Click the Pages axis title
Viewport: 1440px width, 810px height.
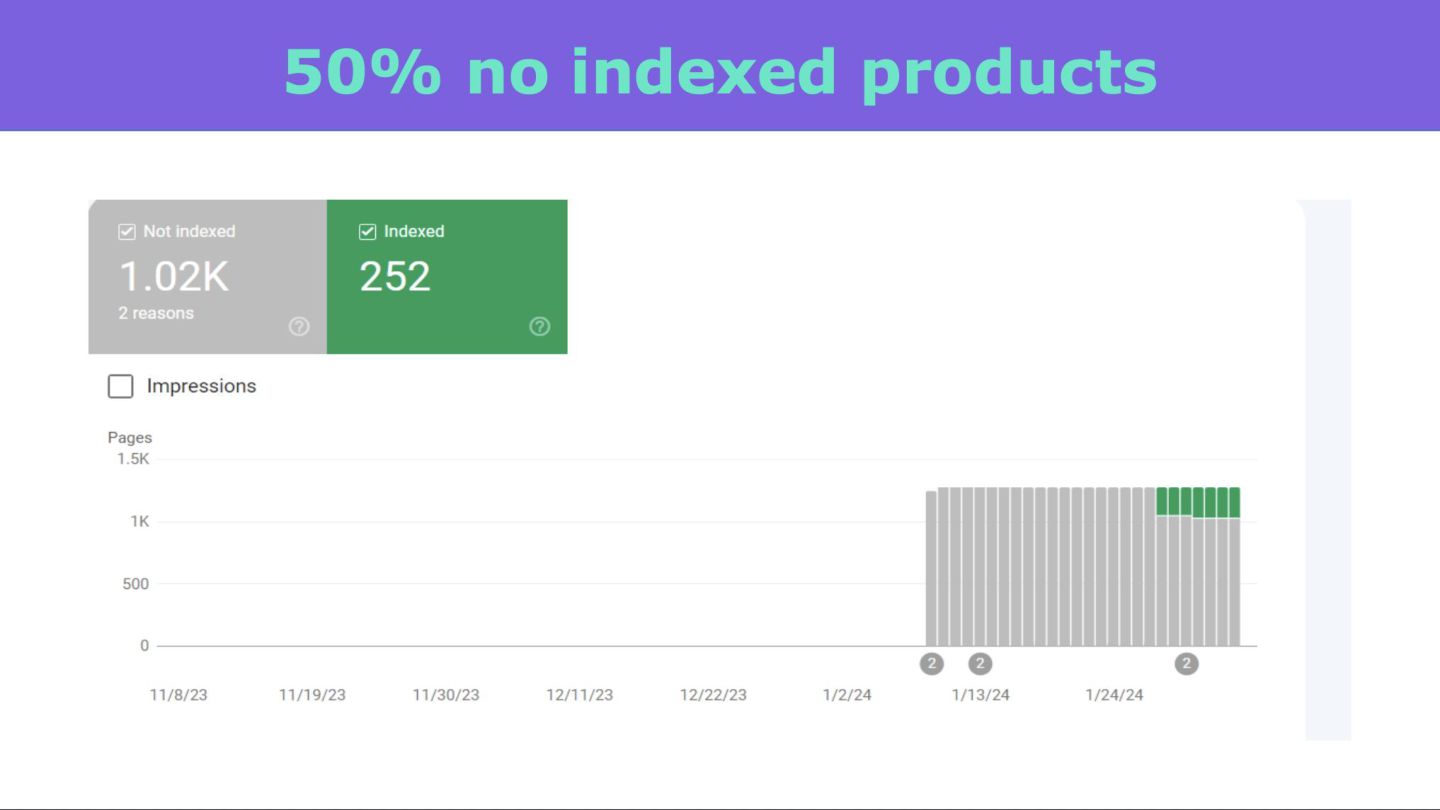pos(130,437)
